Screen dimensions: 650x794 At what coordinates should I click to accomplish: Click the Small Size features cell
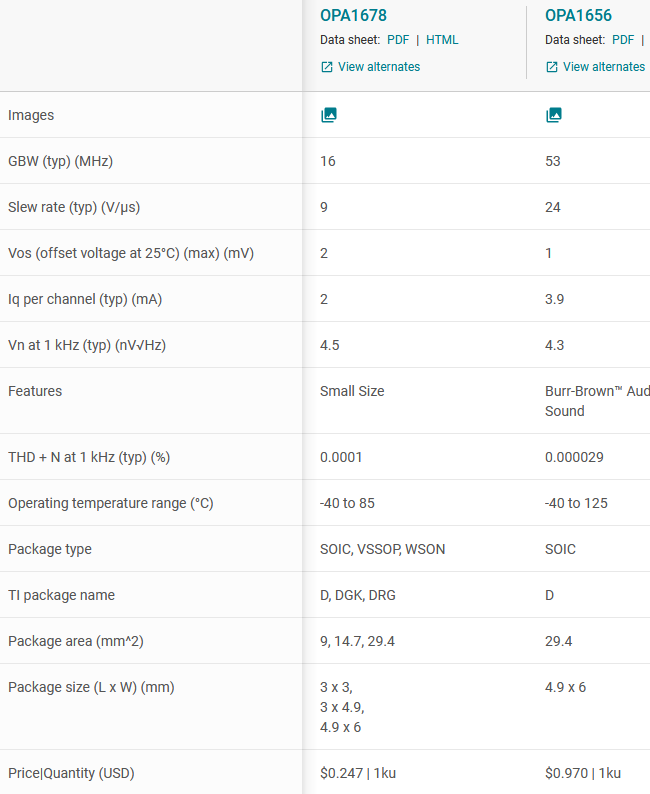click(x=352, y=391)
